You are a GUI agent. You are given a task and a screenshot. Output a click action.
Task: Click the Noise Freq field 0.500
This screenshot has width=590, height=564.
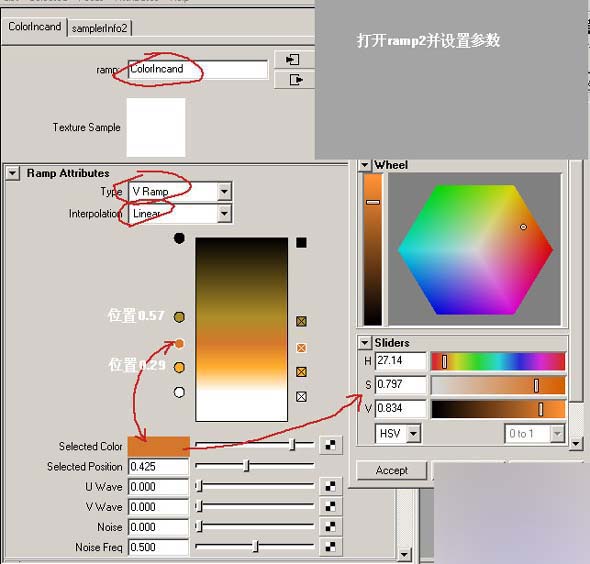[158, 547]
